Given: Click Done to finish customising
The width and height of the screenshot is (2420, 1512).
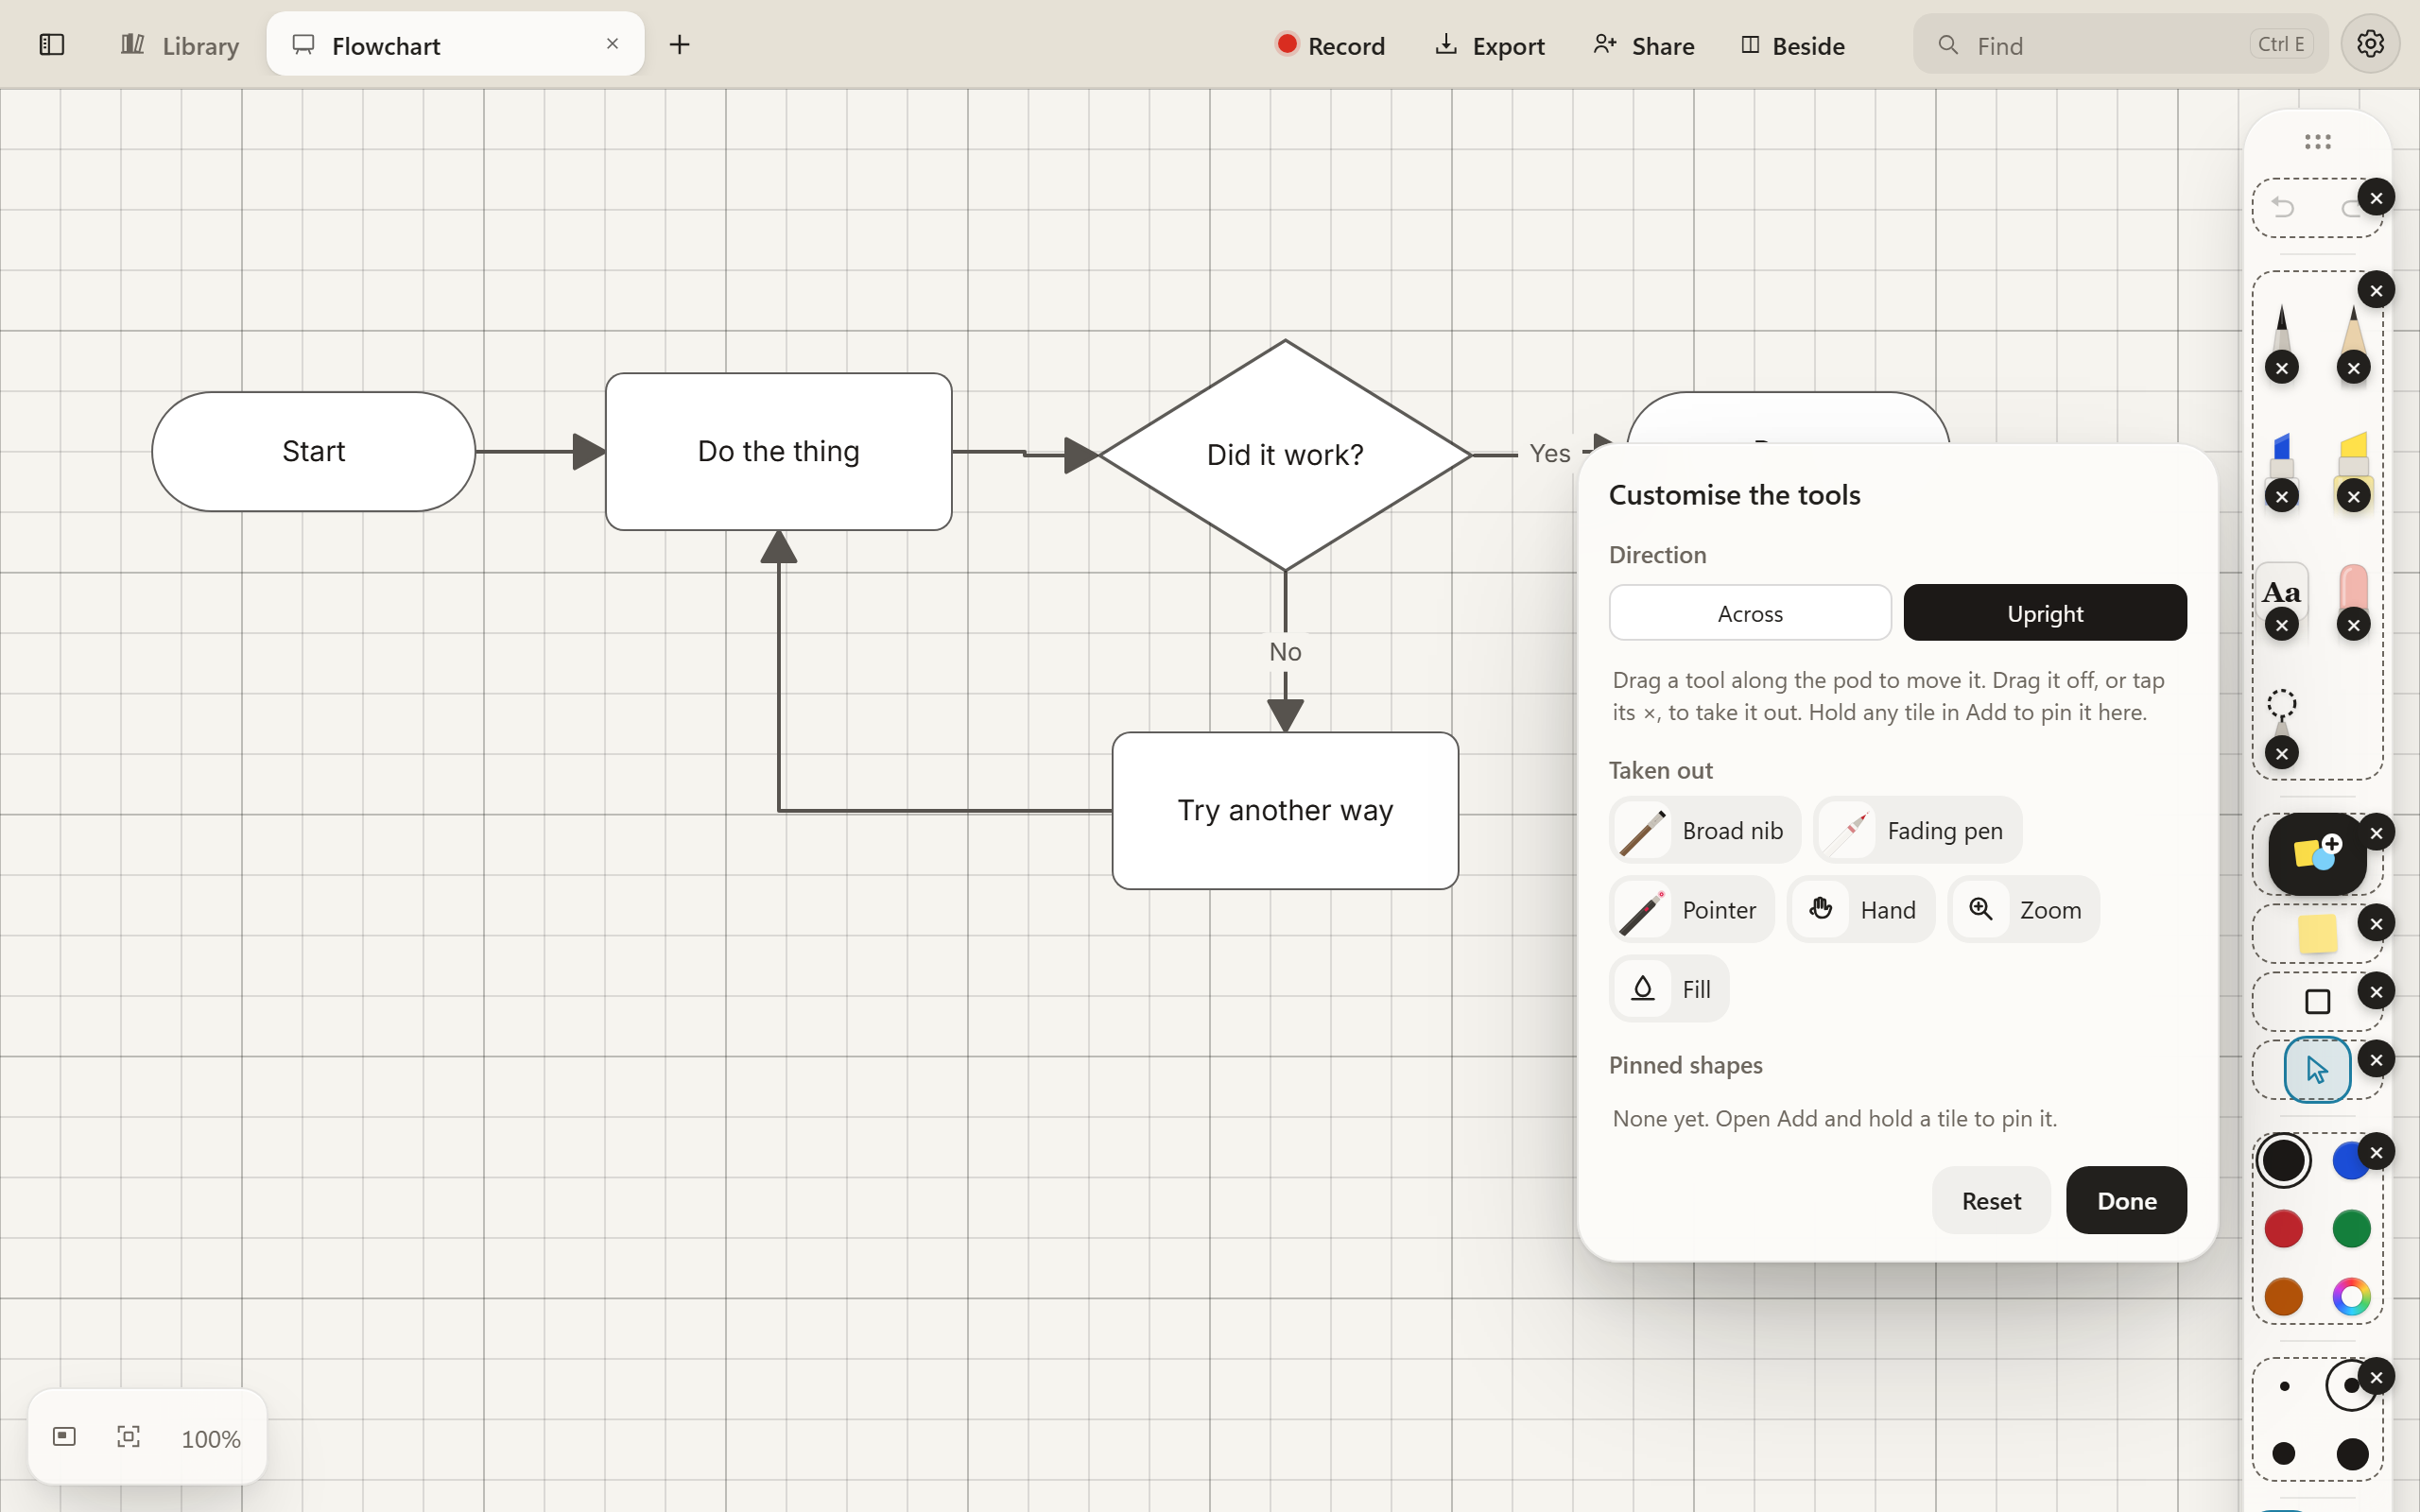Looking at the screenshot, I should pos(2126,1200).
